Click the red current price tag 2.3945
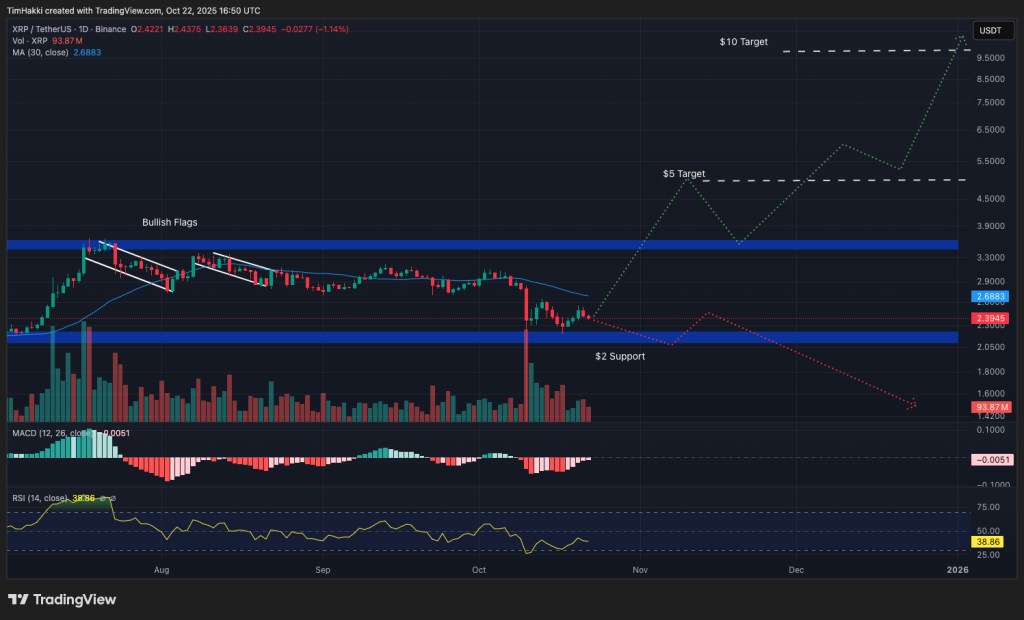Viewport: 1024px width, 620px height. pyautogui.click(x=989, y=318)
